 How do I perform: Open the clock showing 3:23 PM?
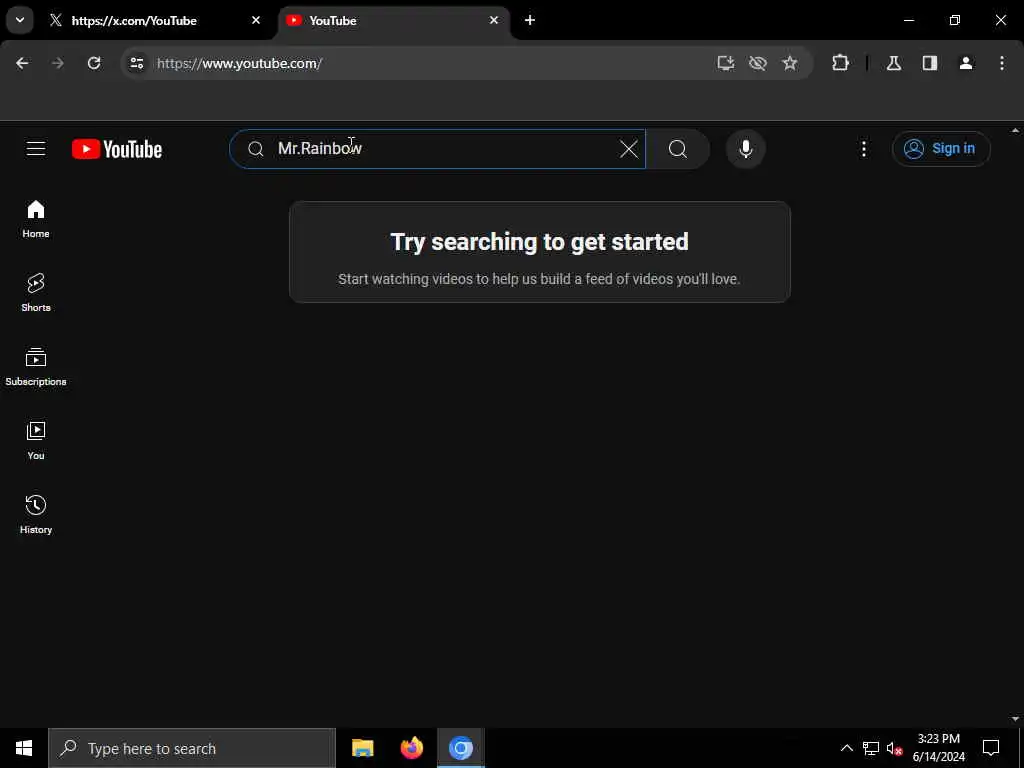tap(938, 748)
